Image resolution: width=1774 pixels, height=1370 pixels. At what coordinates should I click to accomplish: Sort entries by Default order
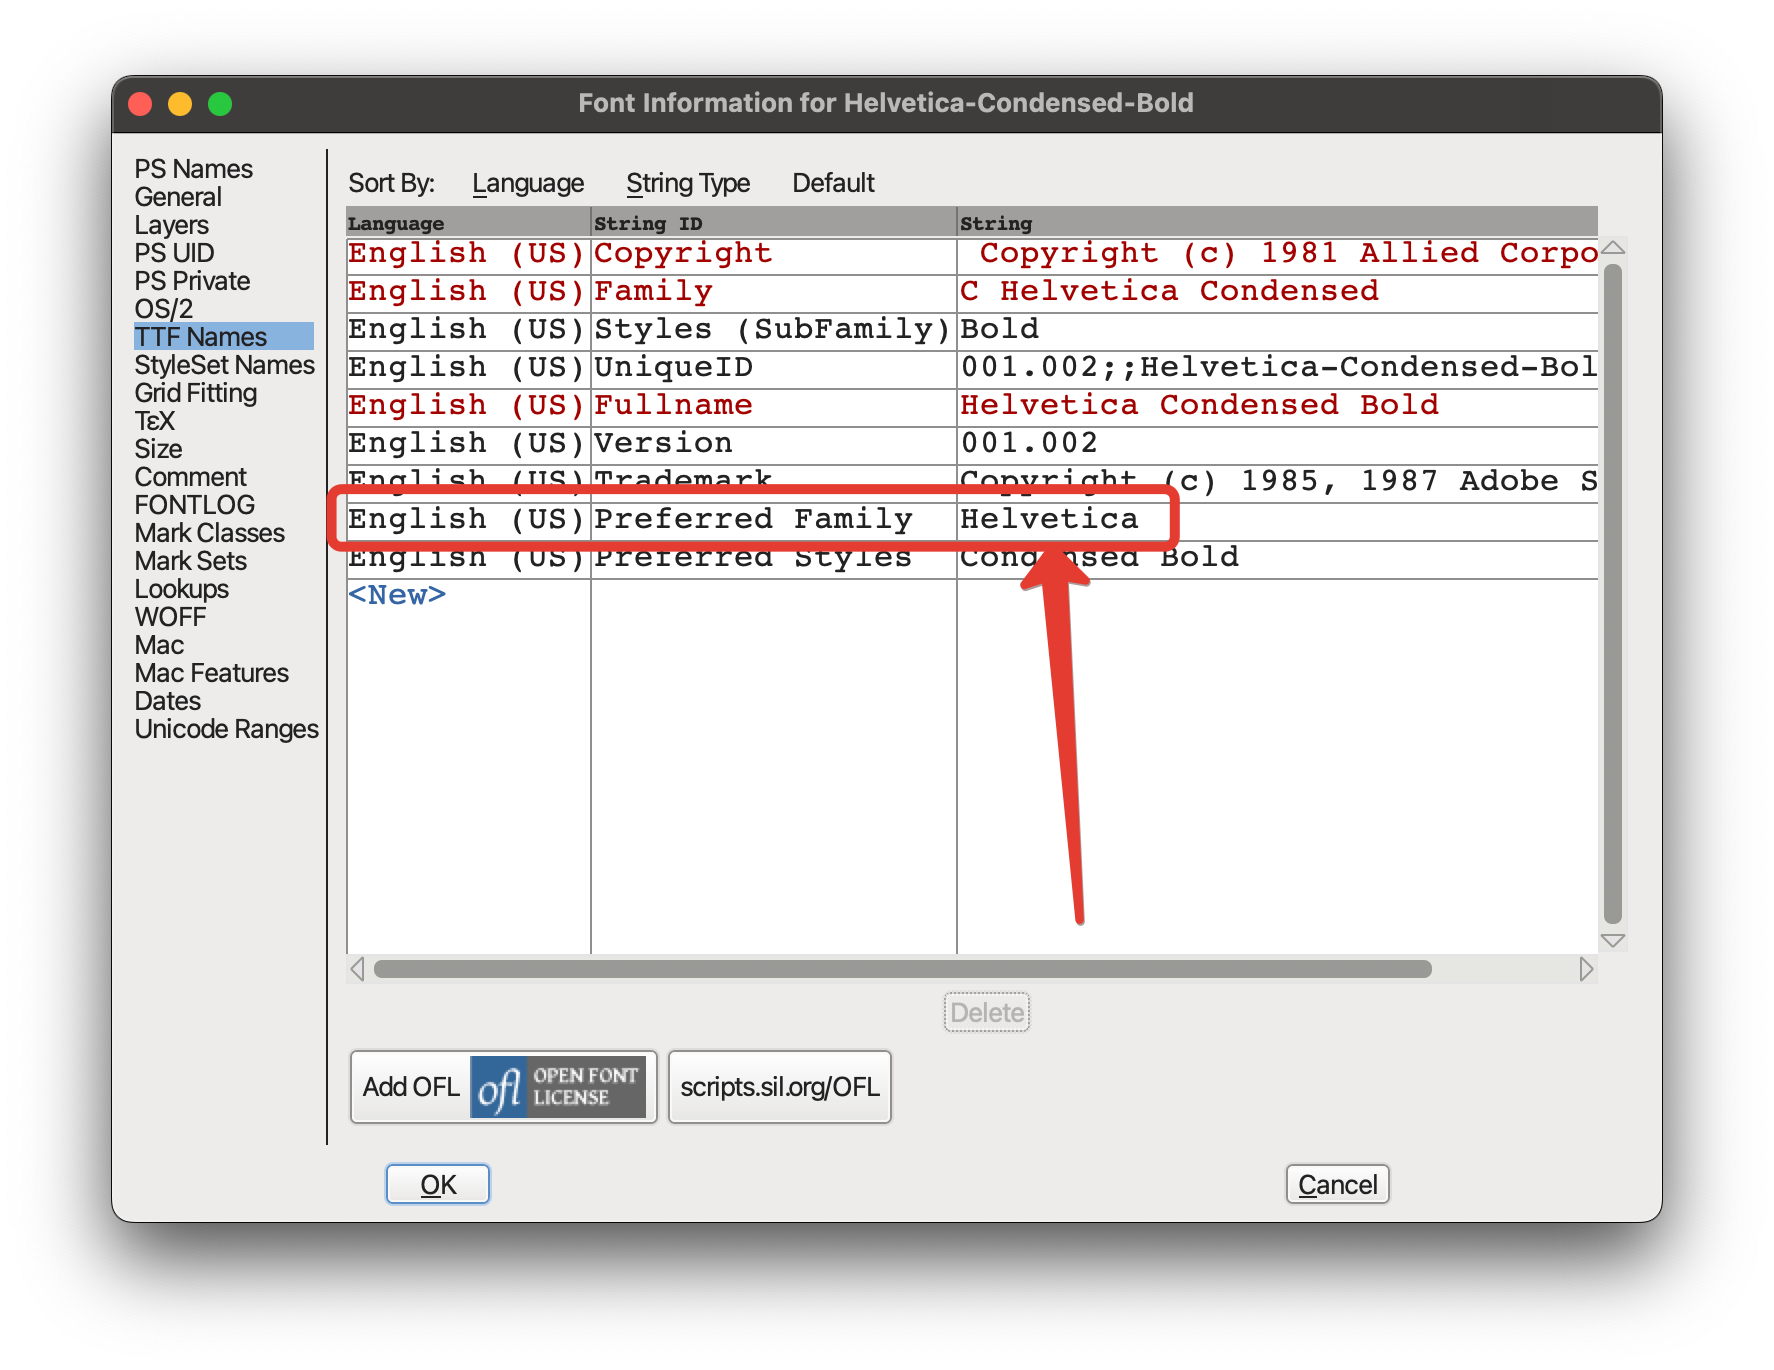click(833, 182)
